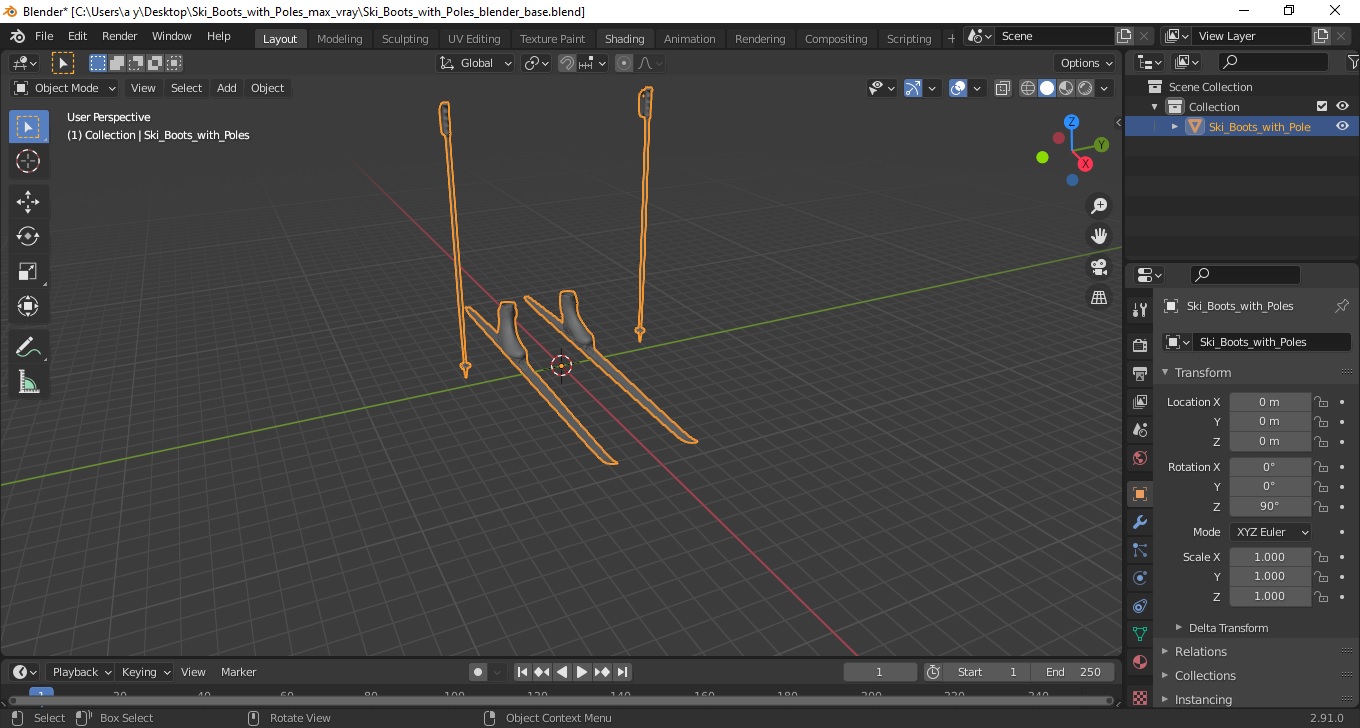Screen dimensions: 1360x728
Task: Open the Output properties tab
Action: [1140, 373]
